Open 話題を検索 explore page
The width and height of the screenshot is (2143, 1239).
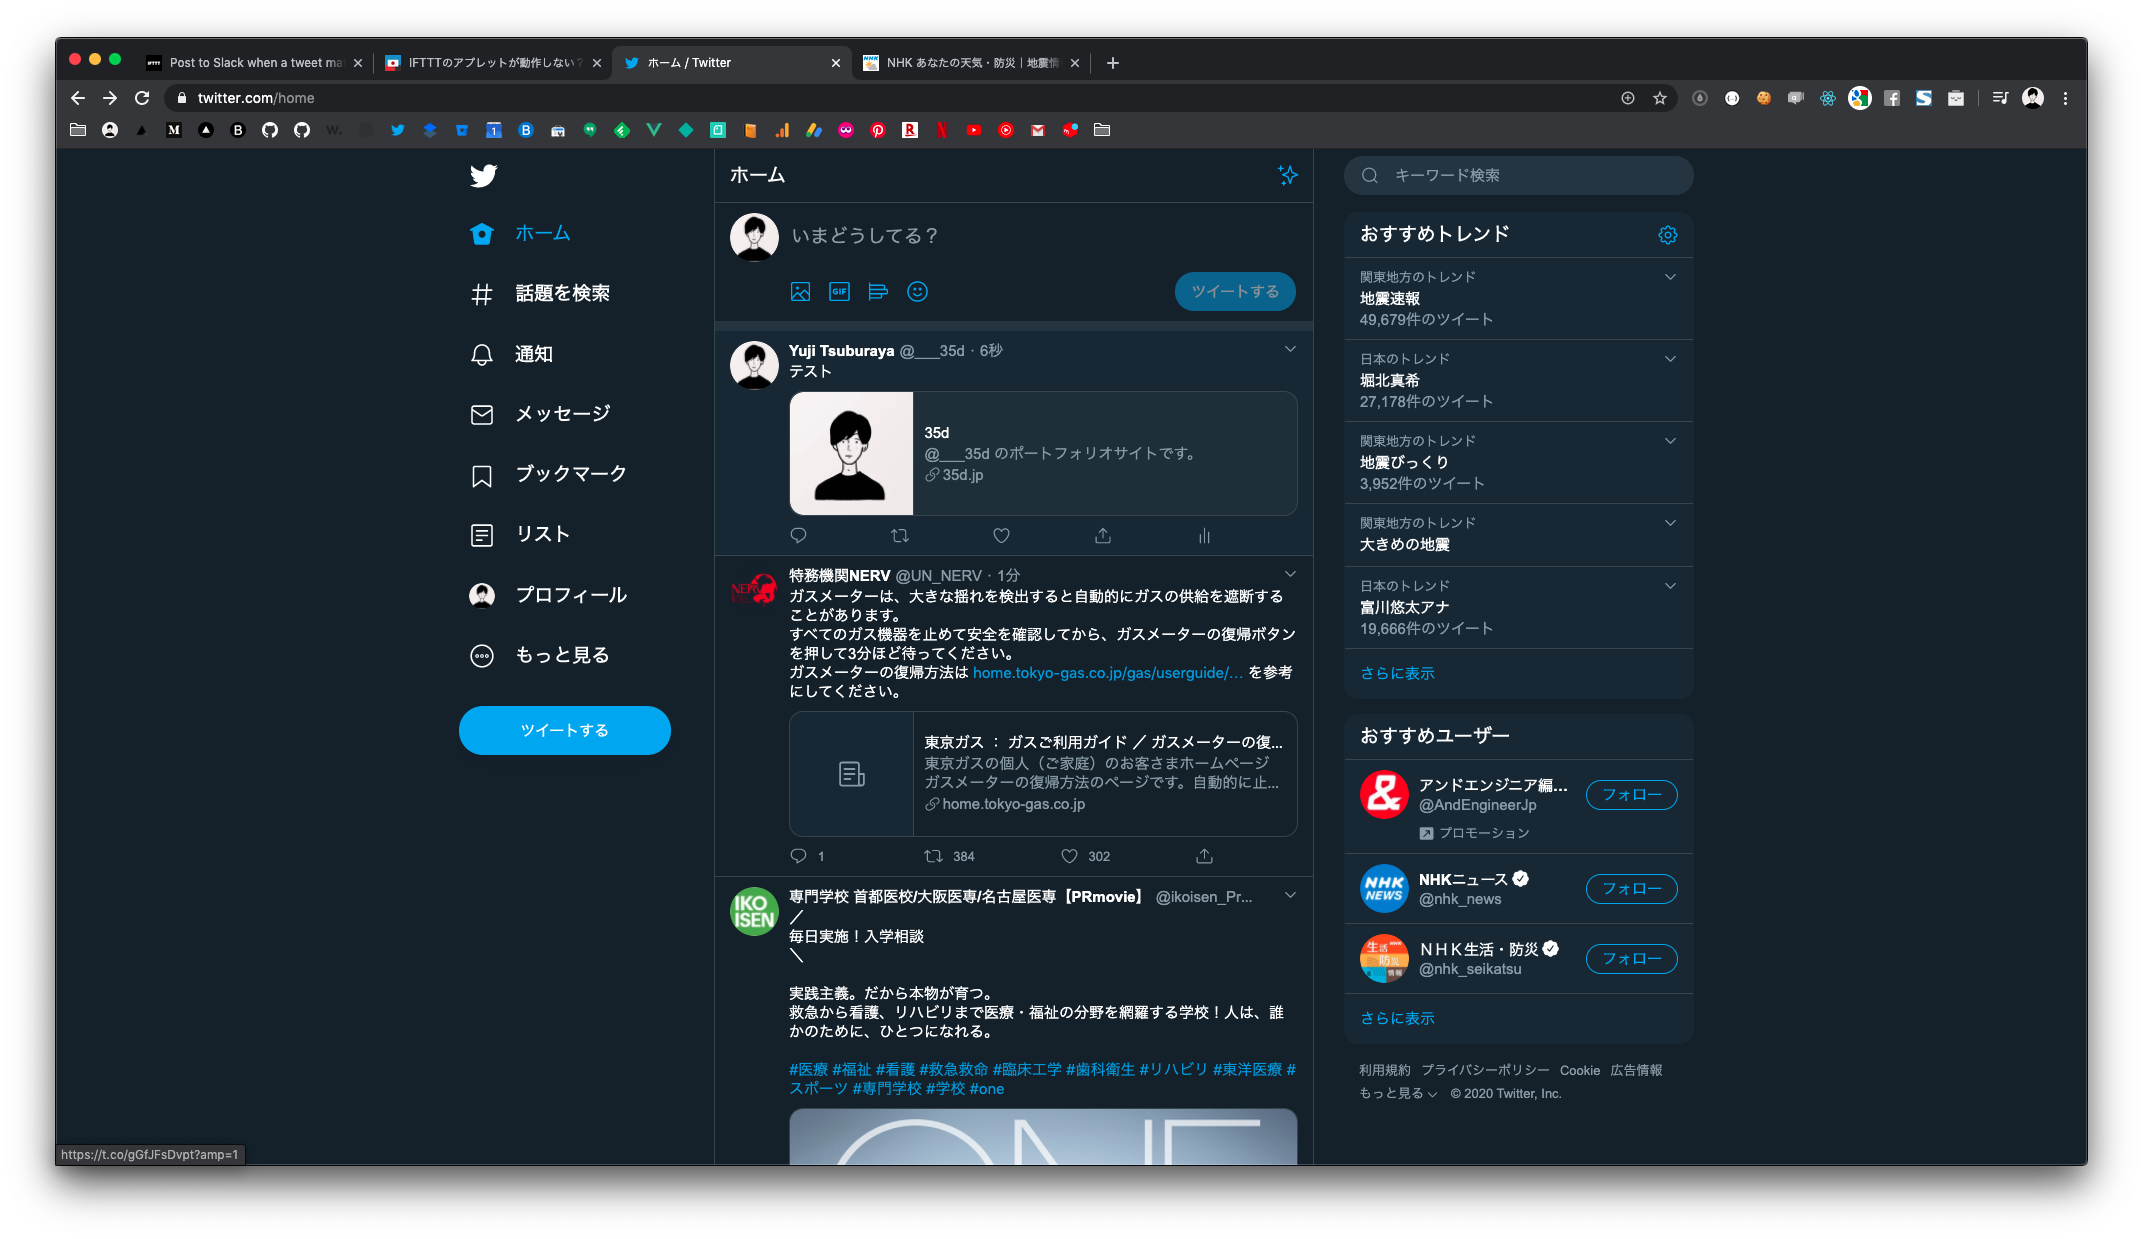point(540,293)
